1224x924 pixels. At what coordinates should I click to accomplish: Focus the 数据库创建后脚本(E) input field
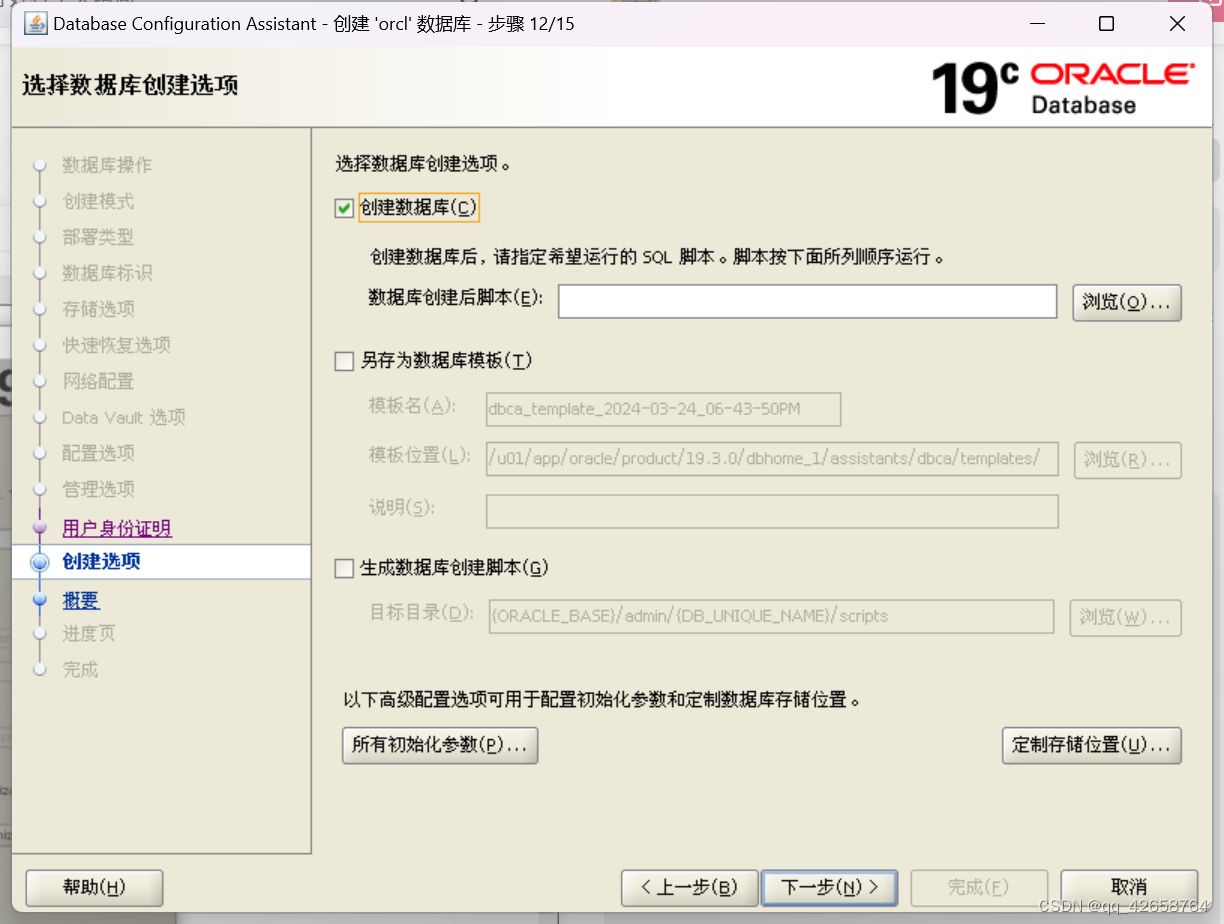[x=807, y=301]
